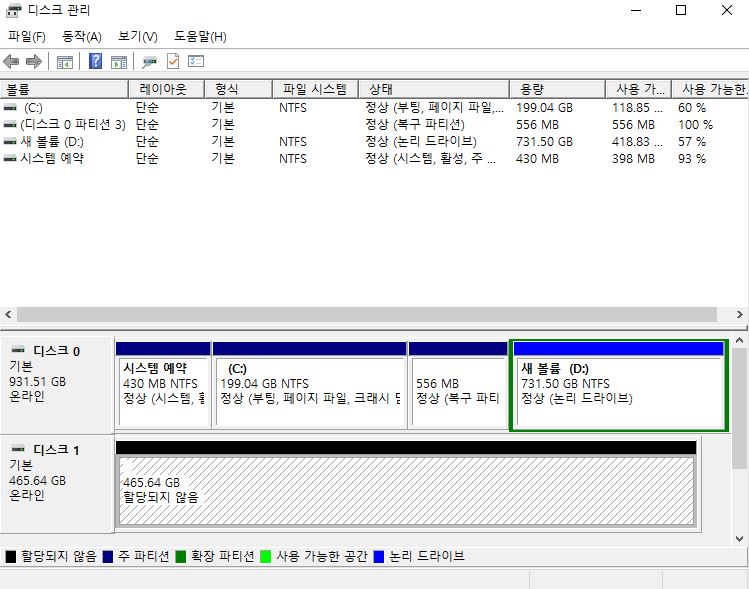Screen dimensions: 749x589
Task: Click the drive icon of 새 볼륨 (D:) row
Action: [x=10, y=141]
